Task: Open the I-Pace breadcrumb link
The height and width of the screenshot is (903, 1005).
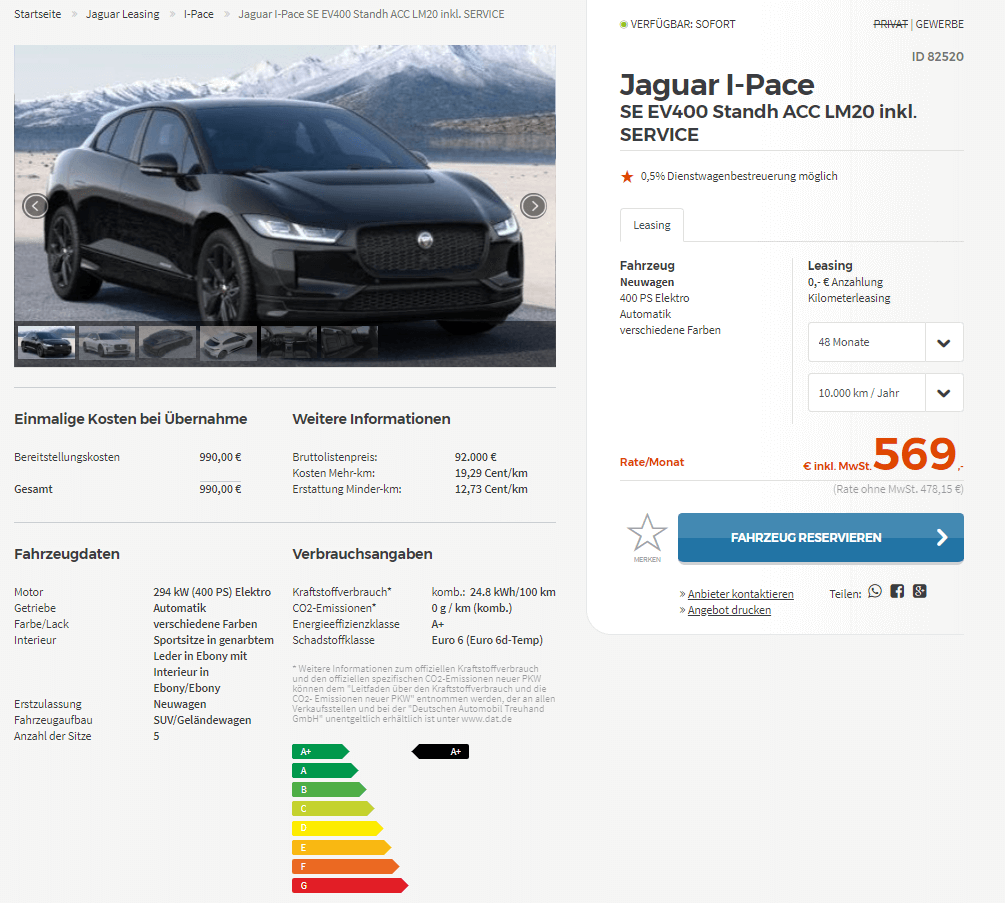Action: [199, 14]
